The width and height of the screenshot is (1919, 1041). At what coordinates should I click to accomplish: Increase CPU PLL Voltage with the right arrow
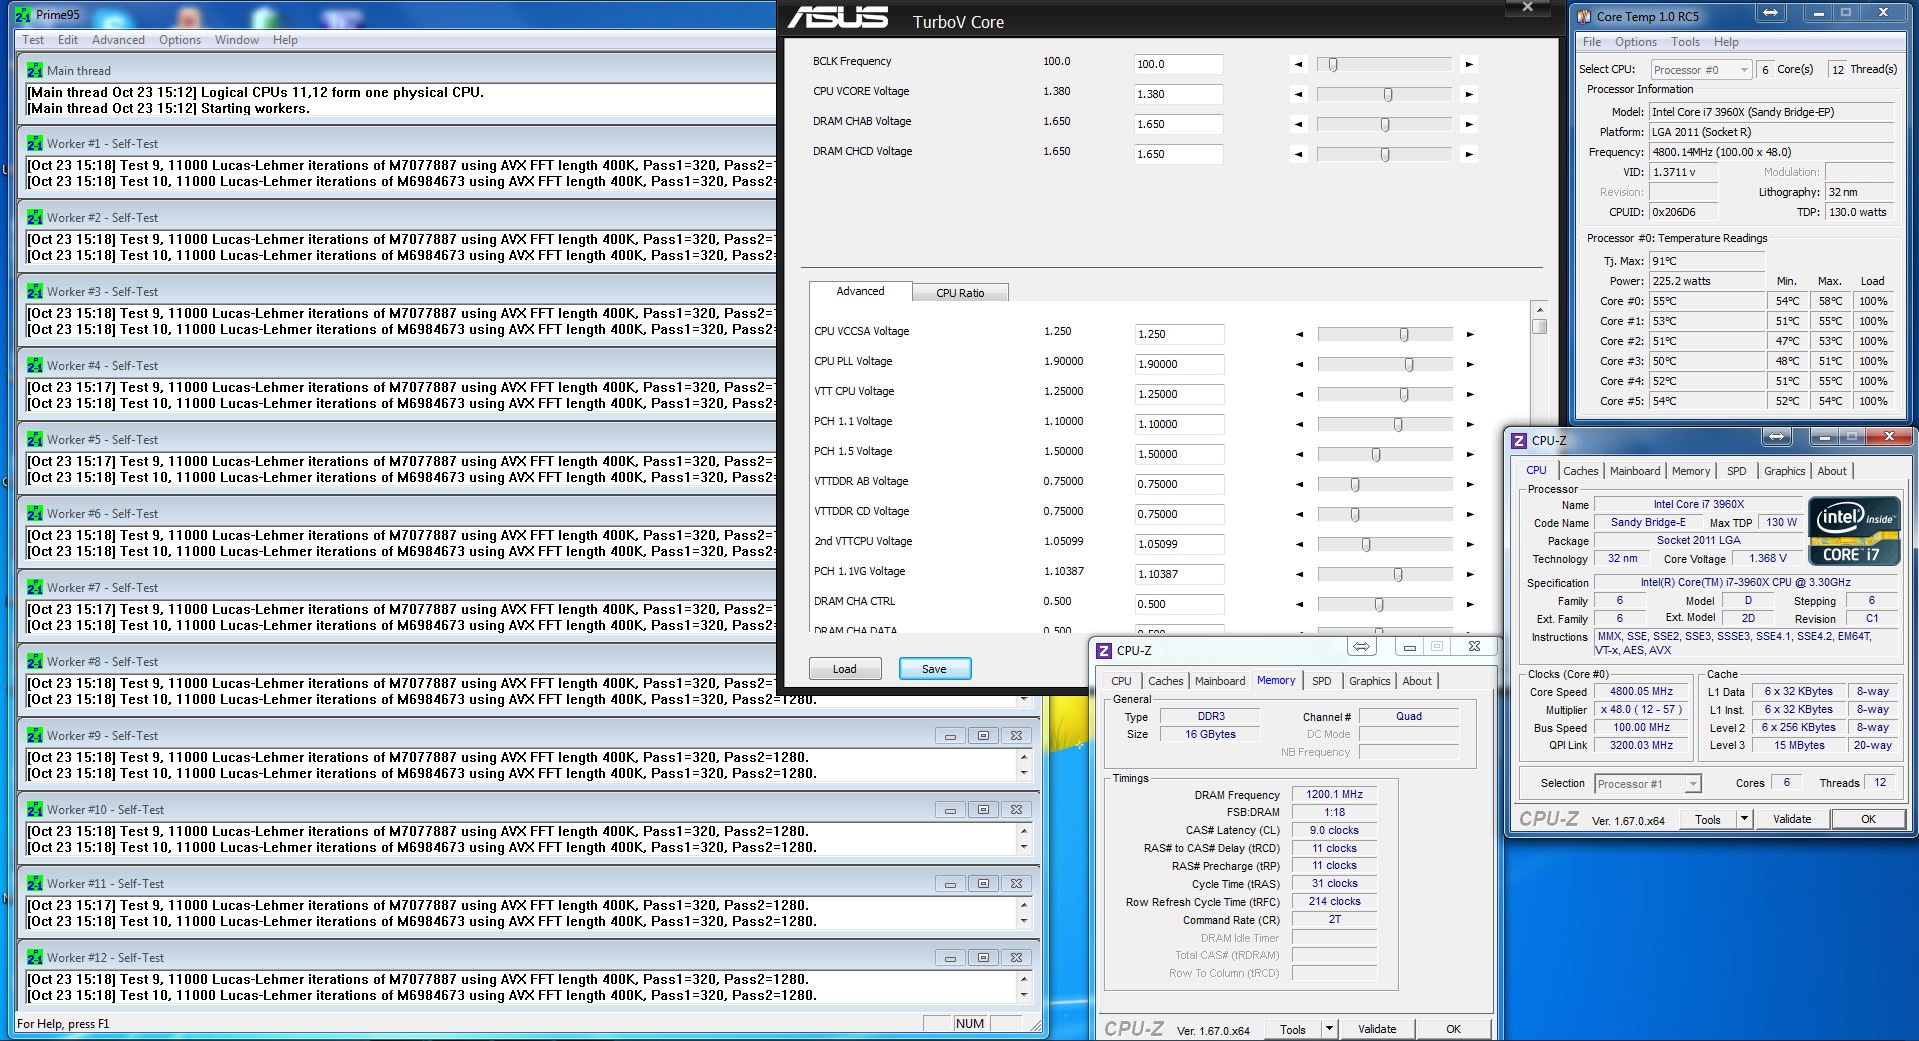[1470, 364]
